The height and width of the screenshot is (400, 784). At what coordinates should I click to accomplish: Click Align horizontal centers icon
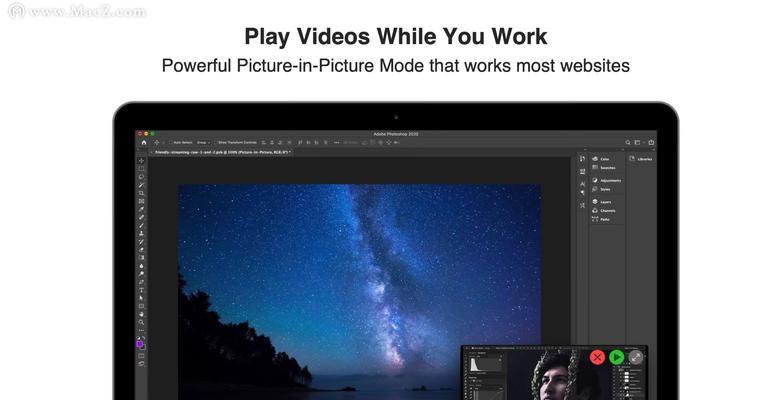[x=272, y=142]
